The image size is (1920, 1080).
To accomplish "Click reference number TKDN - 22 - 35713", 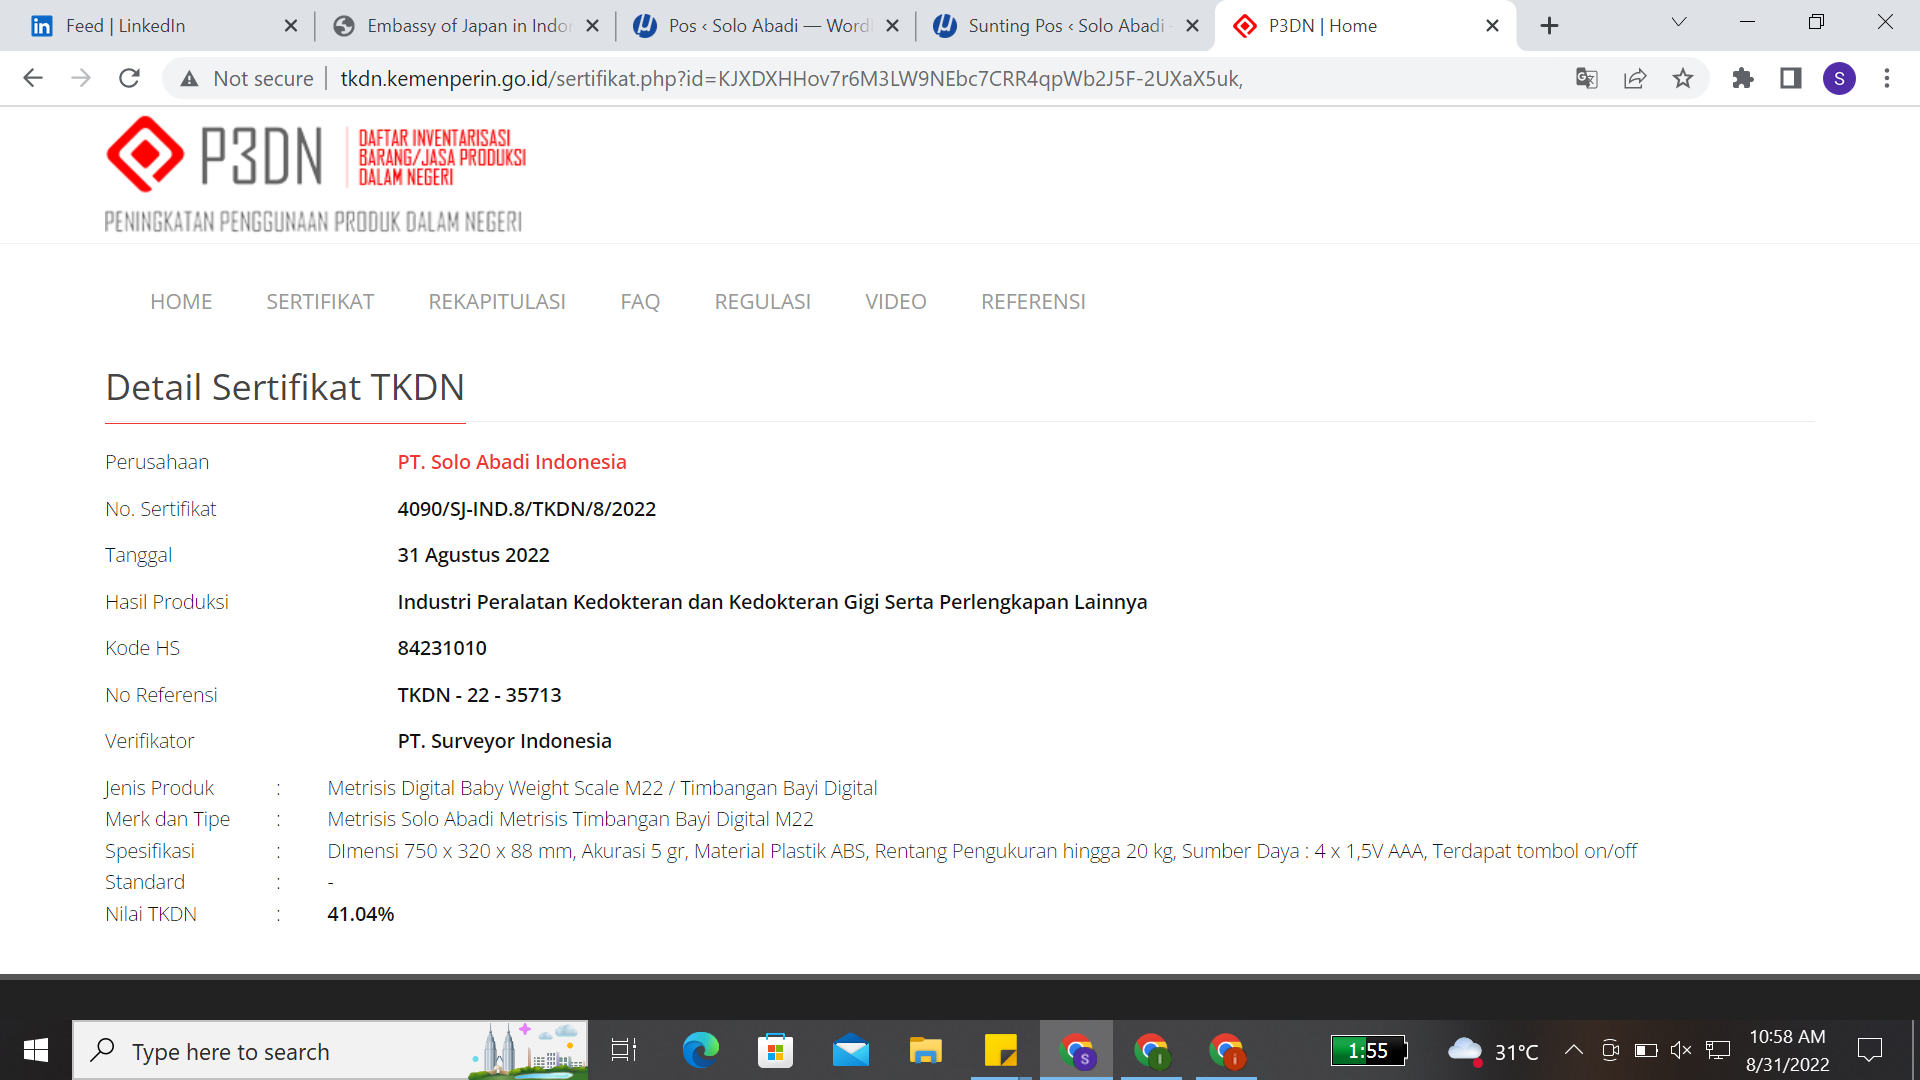I will (480, 695).
